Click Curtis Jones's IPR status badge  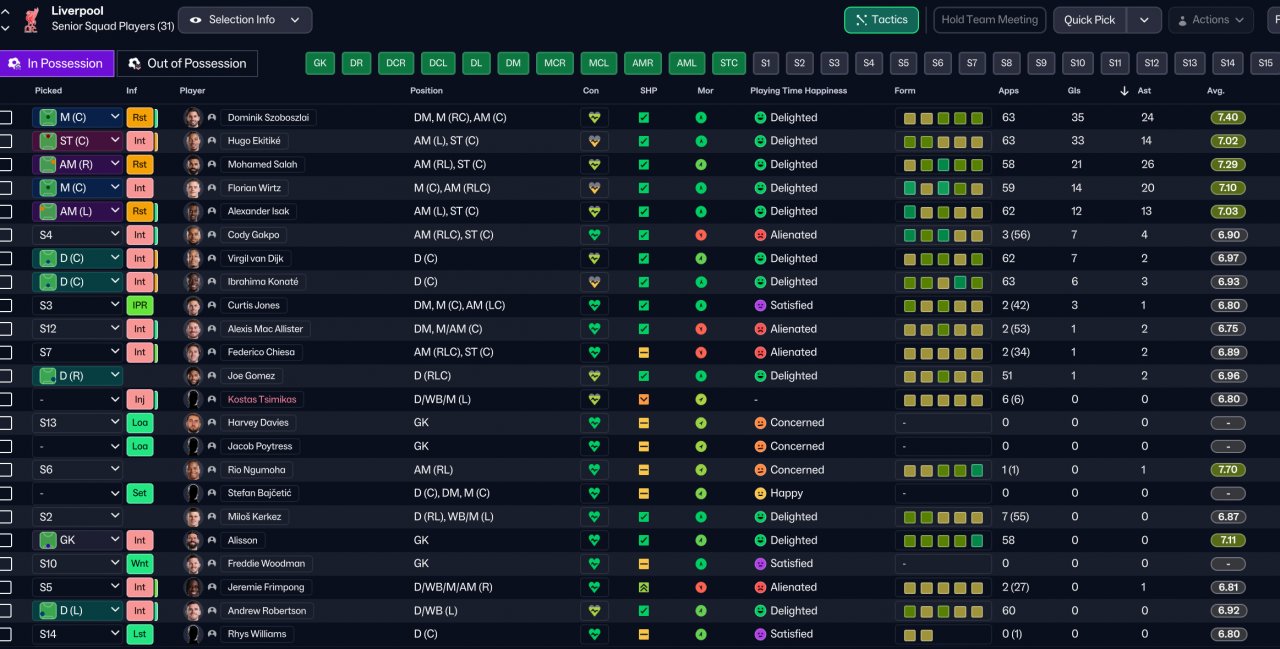tap(140, 305)
